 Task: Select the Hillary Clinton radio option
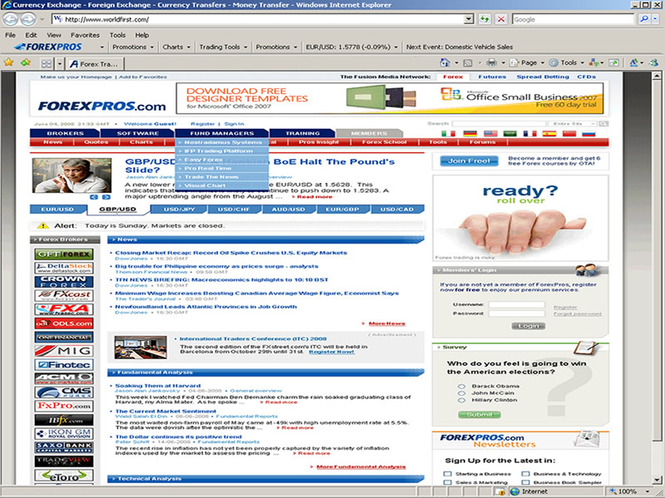coord(461,400)
